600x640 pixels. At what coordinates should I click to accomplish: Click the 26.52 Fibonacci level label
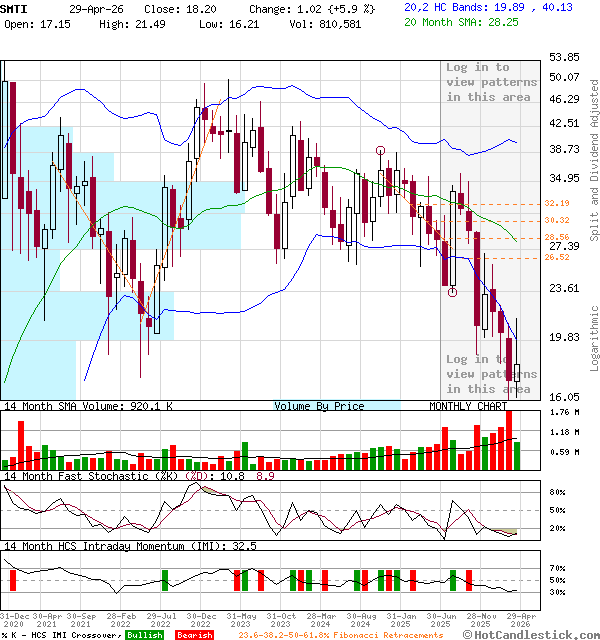pyautogui.click(x=557, y=257)
